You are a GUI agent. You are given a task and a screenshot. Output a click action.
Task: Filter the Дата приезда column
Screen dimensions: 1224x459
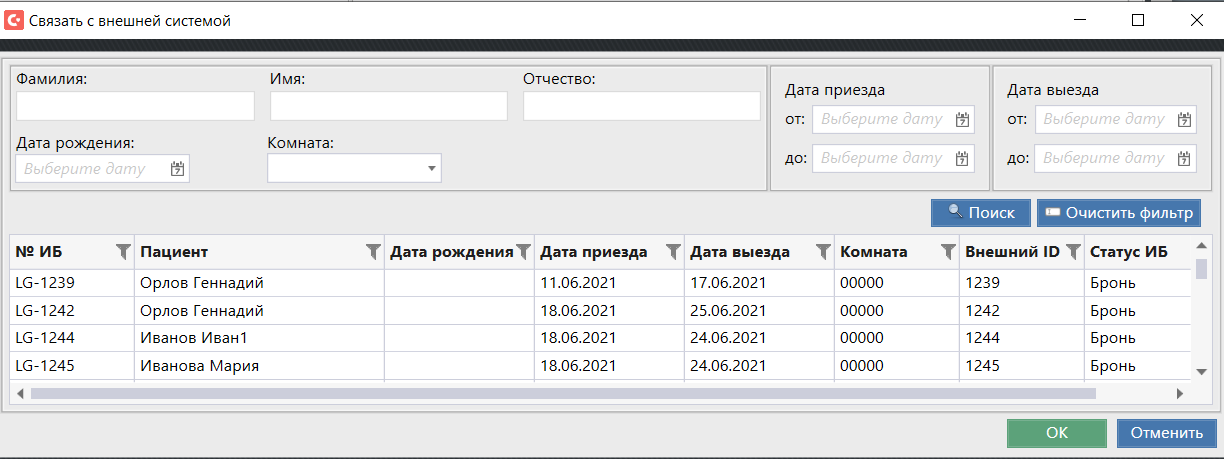point(673,251)
